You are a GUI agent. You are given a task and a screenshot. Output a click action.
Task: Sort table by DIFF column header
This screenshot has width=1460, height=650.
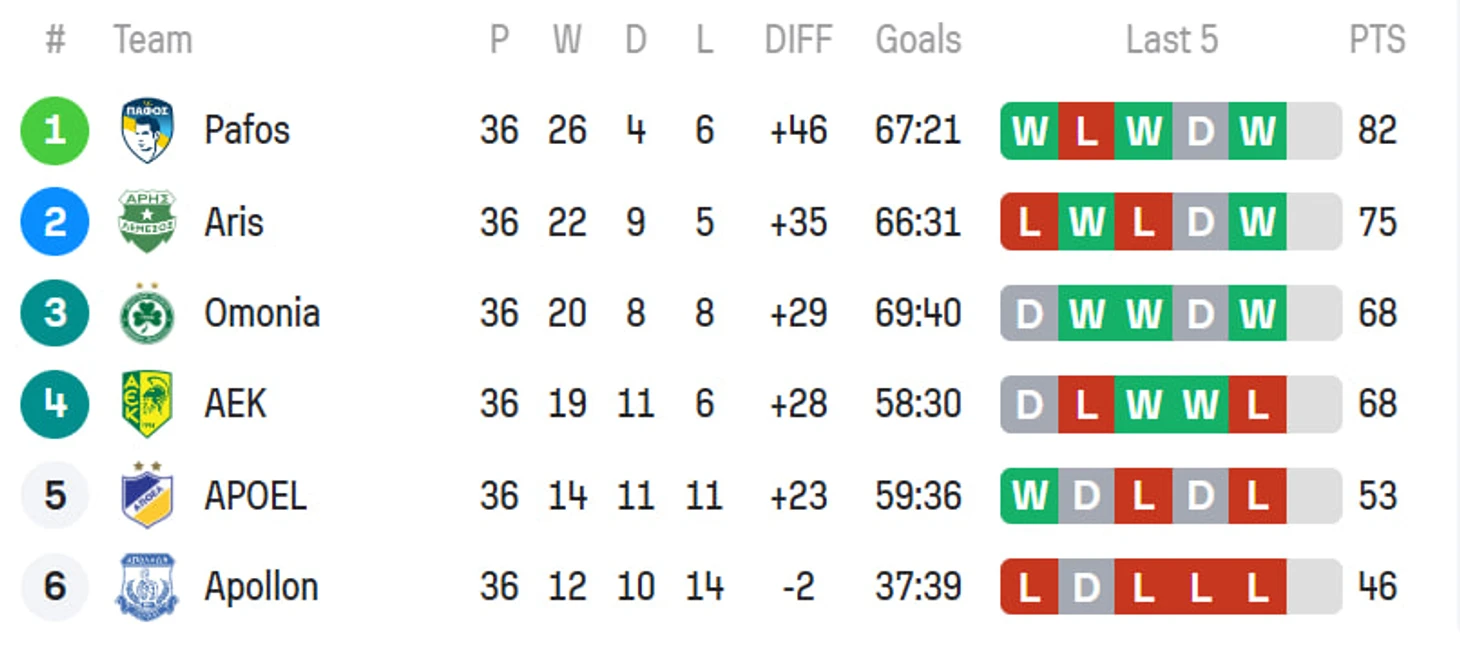click(x=798, y=40)
